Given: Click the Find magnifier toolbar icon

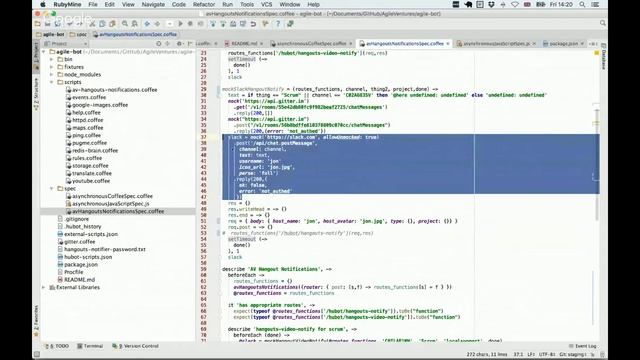Looking at the screenshot, I should [124, 24].
